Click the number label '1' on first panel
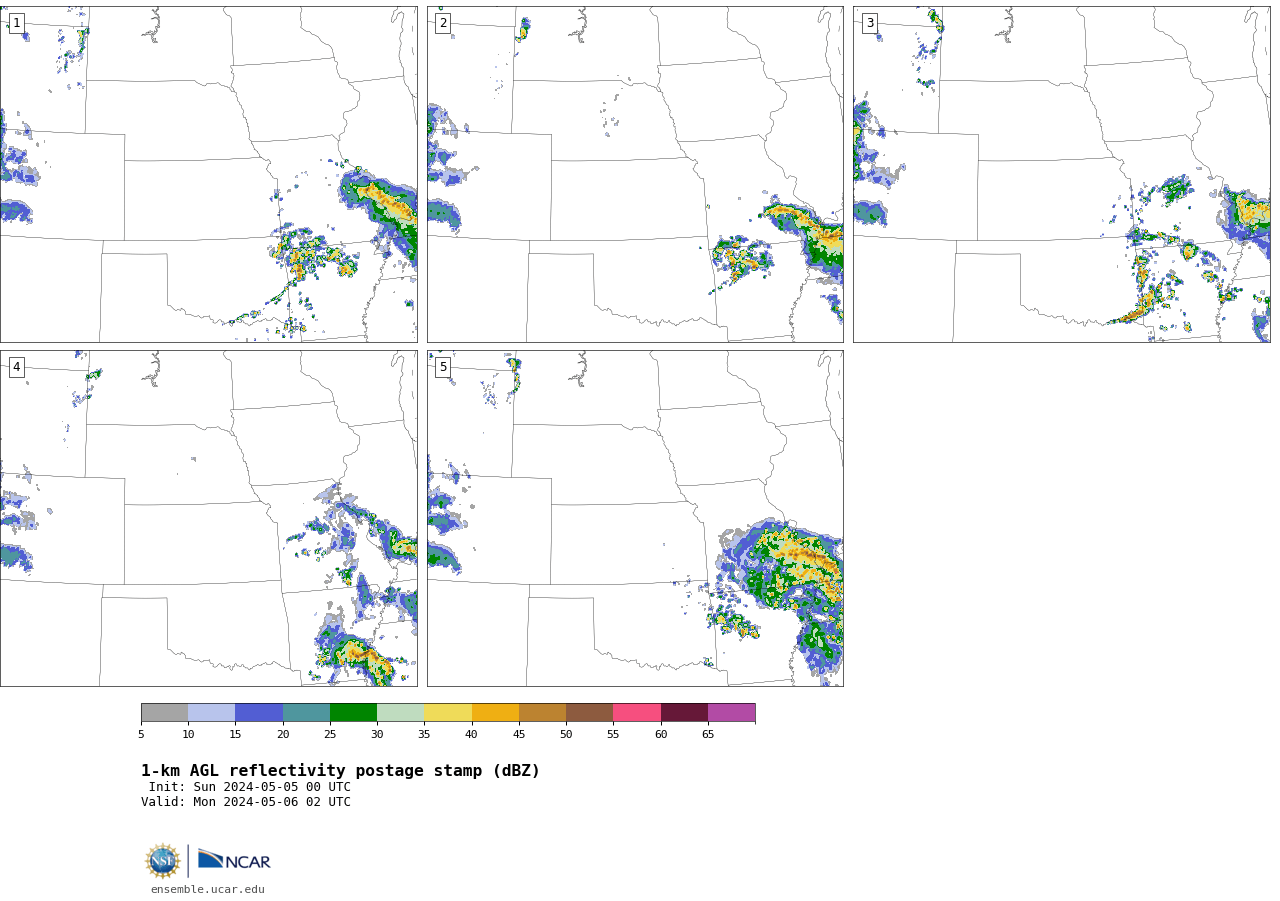 click(16, 23)
